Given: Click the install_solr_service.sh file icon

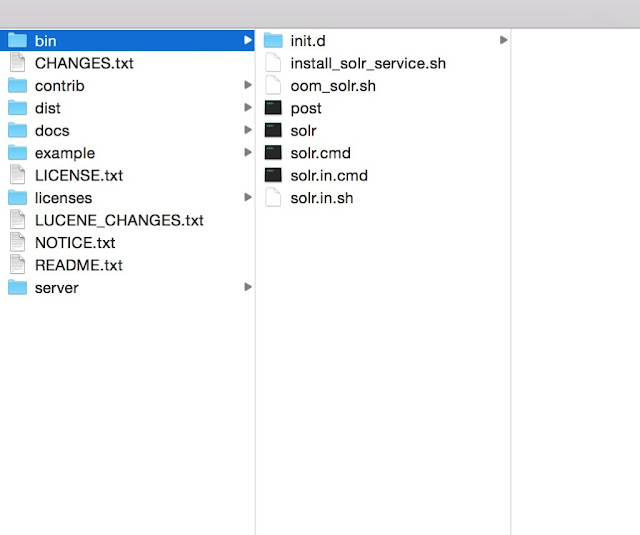Looking at the screenshot, I should (273, 62).
